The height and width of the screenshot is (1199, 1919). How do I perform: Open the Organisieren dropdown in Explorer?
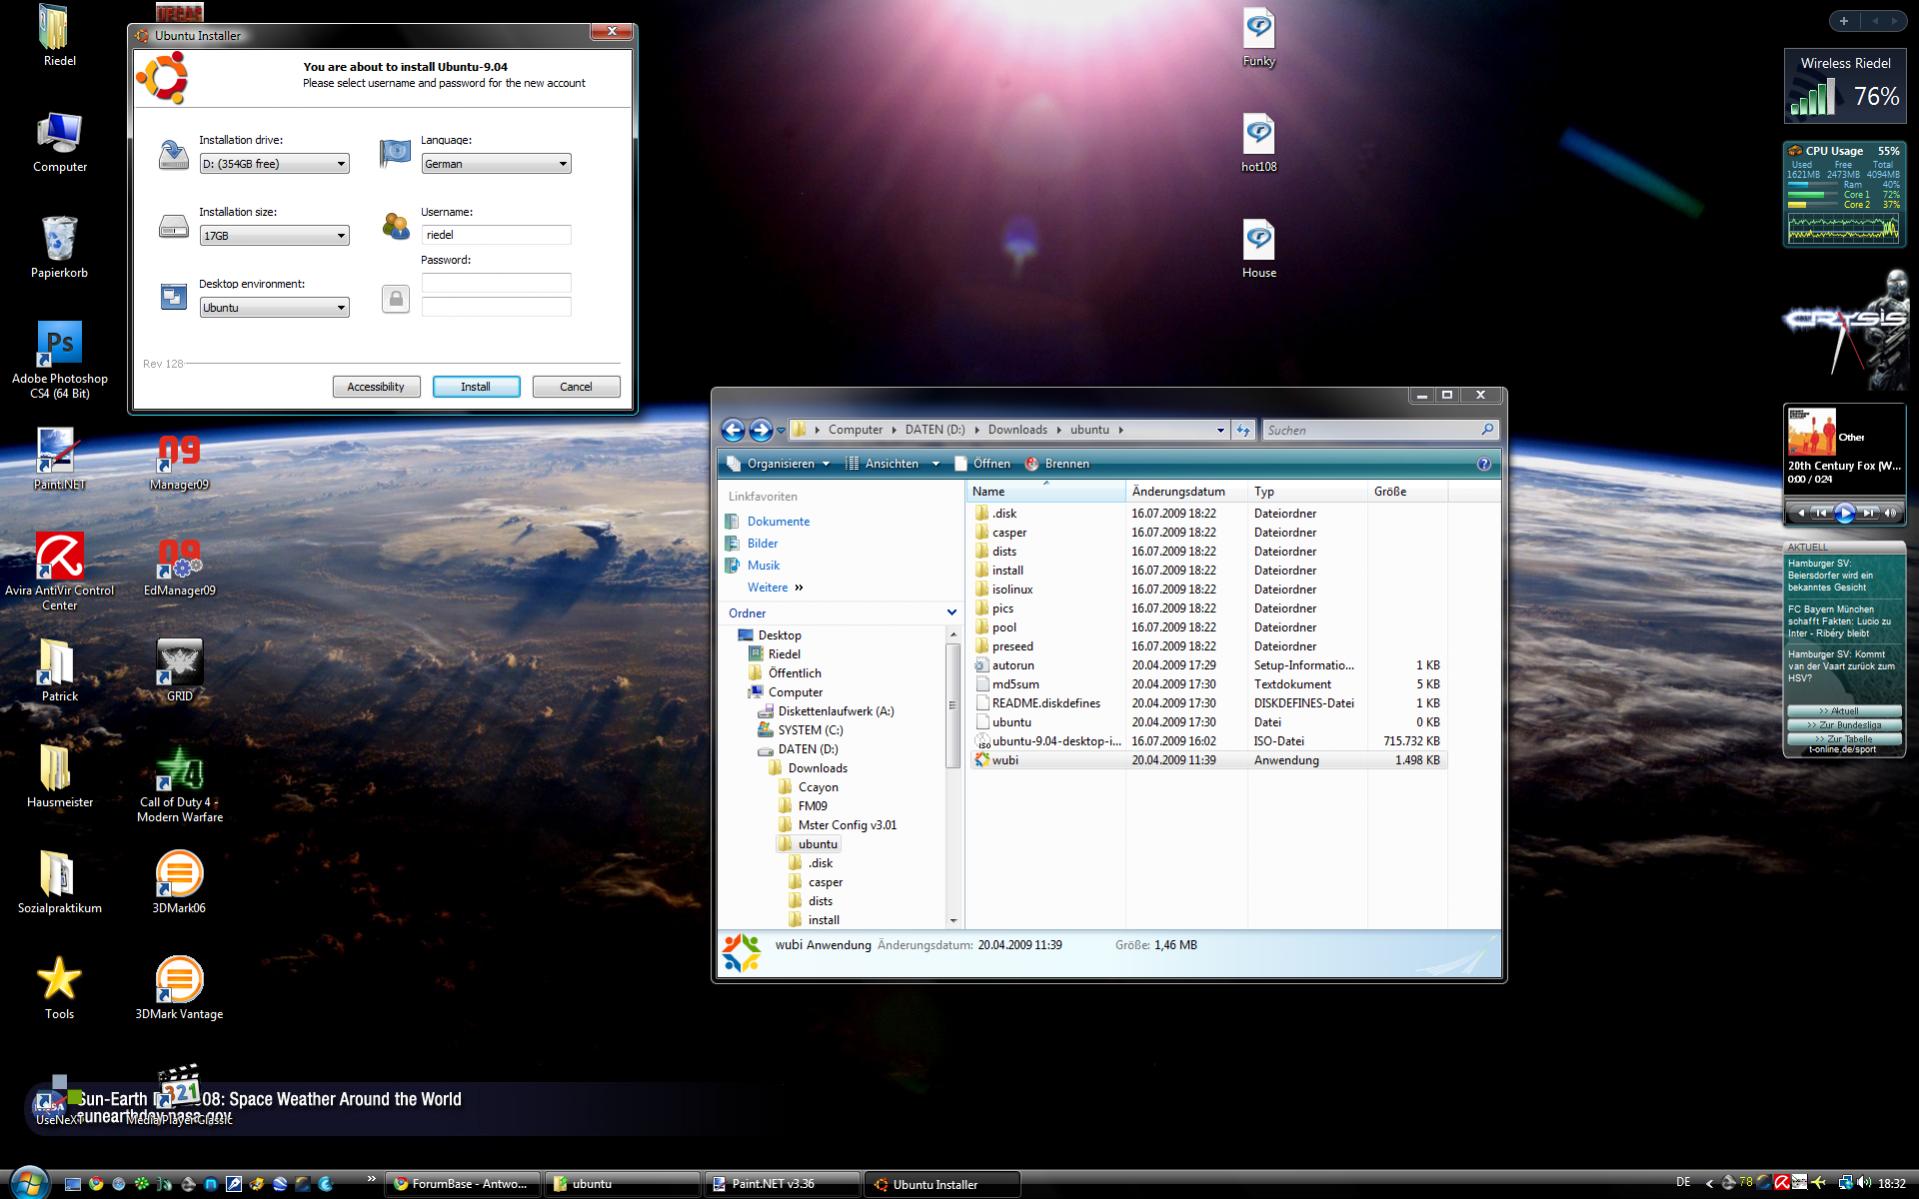(x=778, y=464)
